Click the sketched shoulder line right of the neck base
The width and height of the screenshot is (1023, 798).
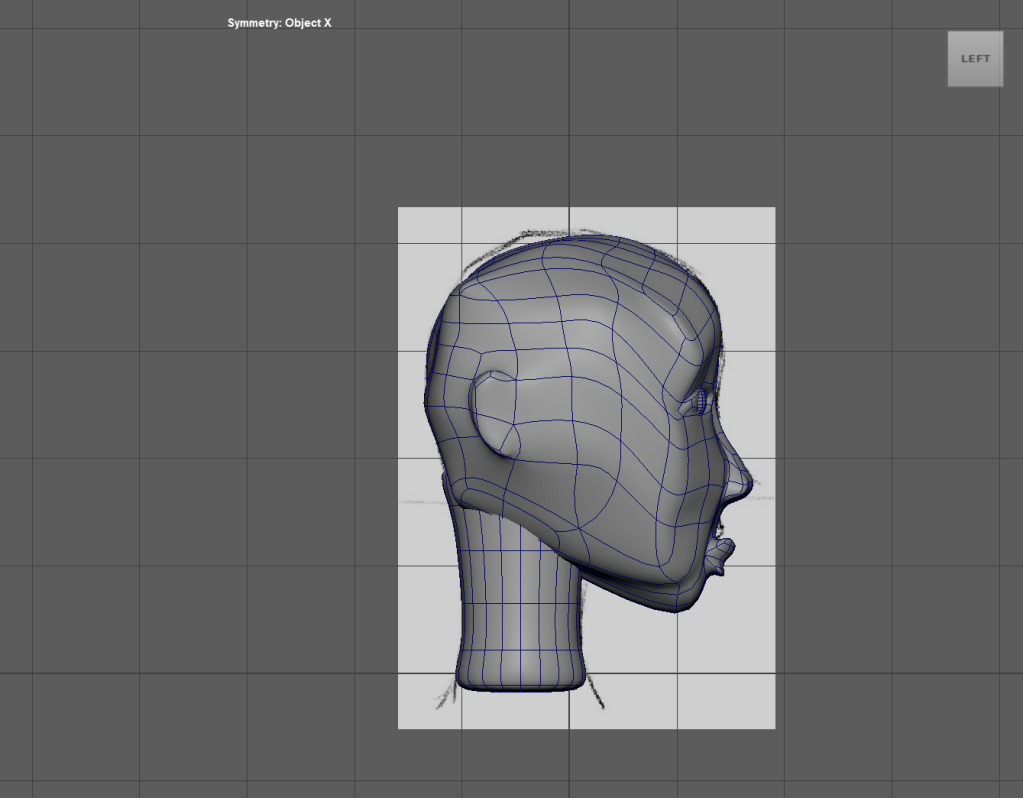tap(595, 690)
